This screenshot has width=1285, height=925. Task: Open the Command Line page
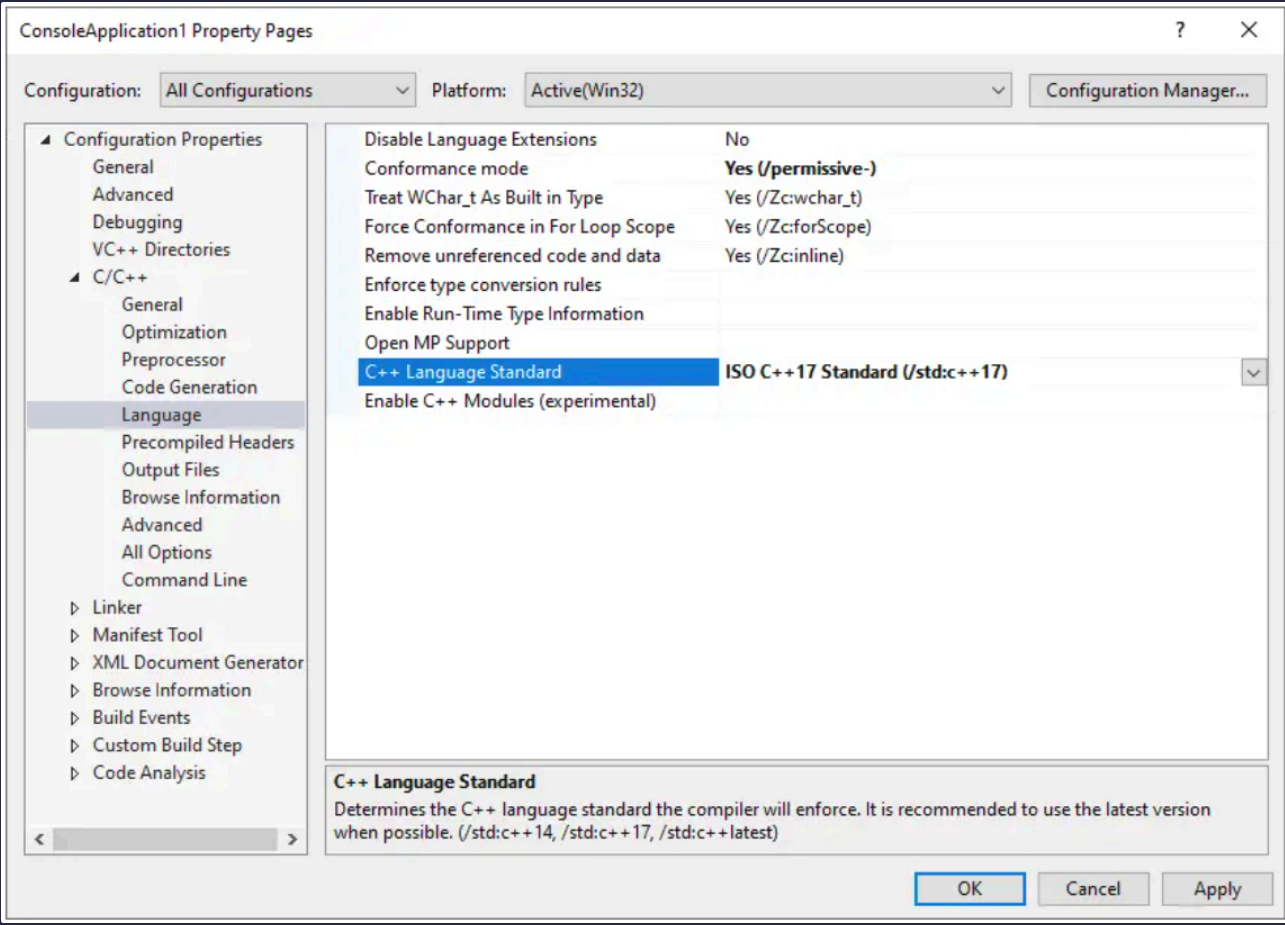tap(184, 580)
